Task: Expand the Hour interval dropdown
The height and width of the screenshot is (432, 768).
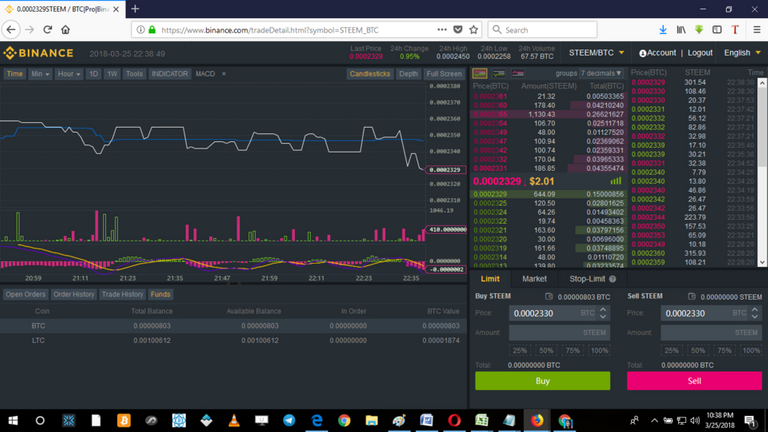Action: click(x=69, y=74)
